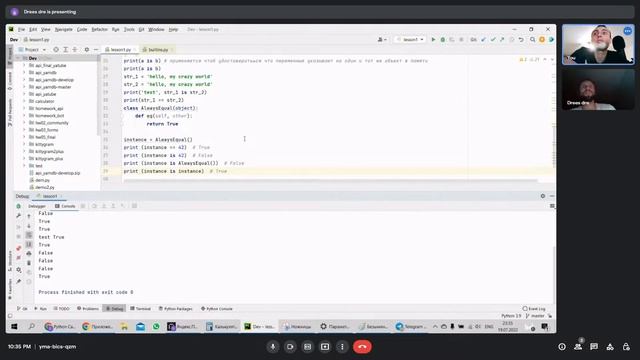Image resolution: width=640 pixels, height=360 pixels.
Task: Open the Meet chat panel icon
Action: (594, 347)
